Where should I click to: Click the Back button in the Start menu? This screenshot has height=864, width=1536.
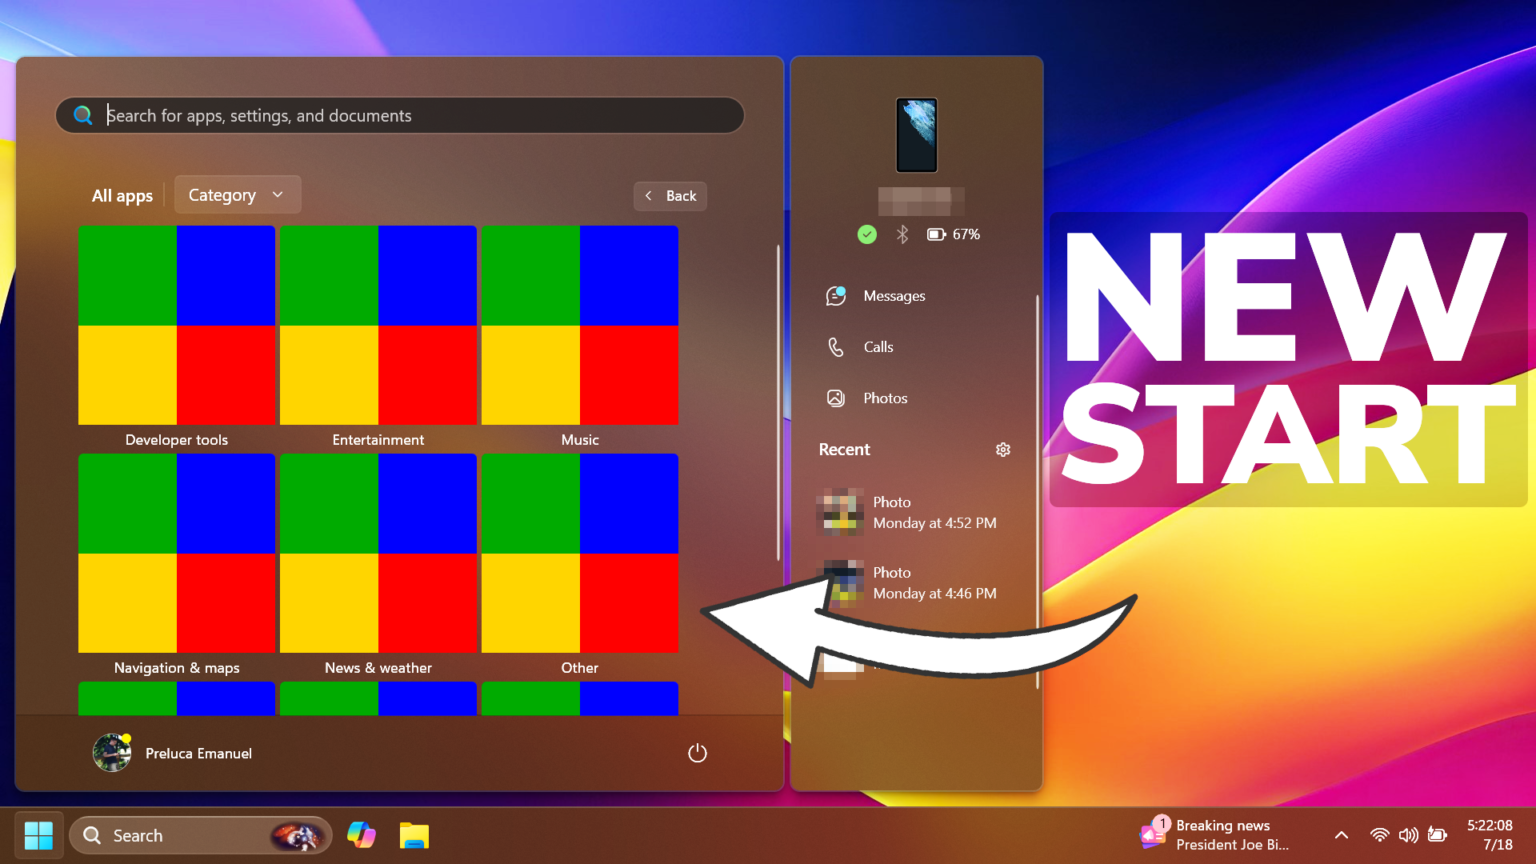pos(670,195)
